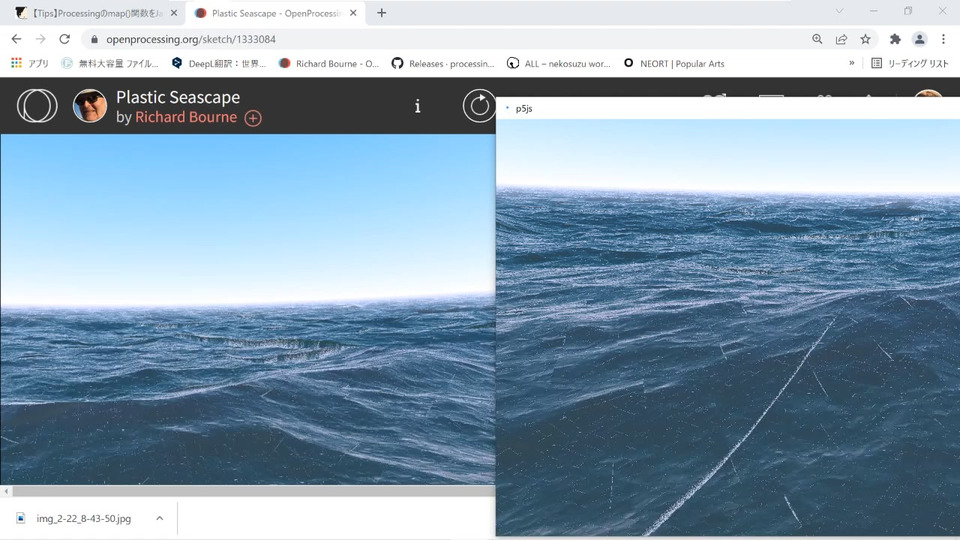
Task: Open the ALL – nekosuzu bookmark
Action: (559, 63)
